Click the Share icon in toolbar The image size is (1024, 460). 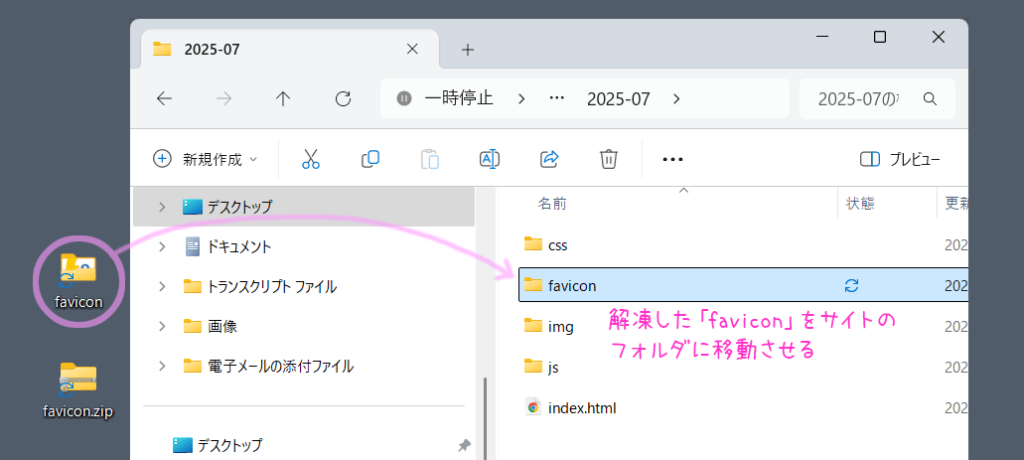click(549, 159)
